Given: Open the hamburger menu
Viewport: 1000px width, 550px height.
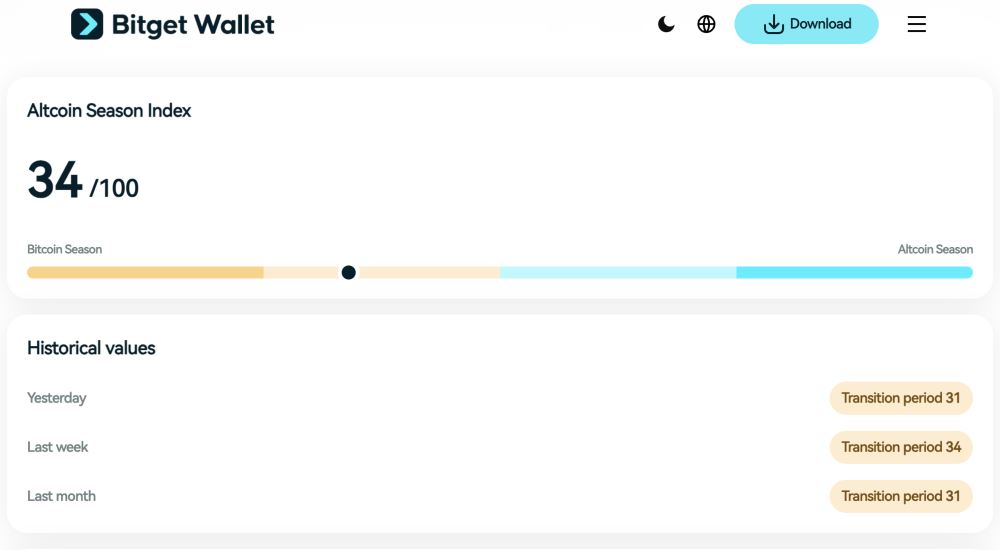Looking at the screenshot, I should coord(916,24).
